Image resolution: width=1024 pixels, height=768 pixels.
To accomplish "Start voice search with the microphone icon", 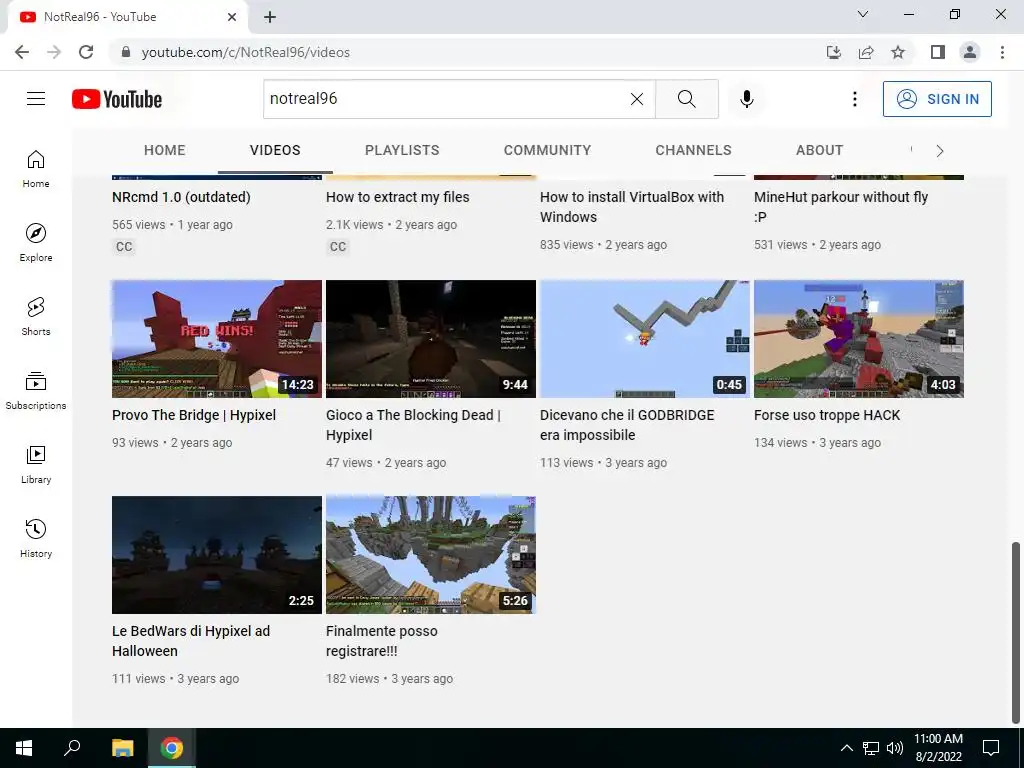I will [746, 99].
